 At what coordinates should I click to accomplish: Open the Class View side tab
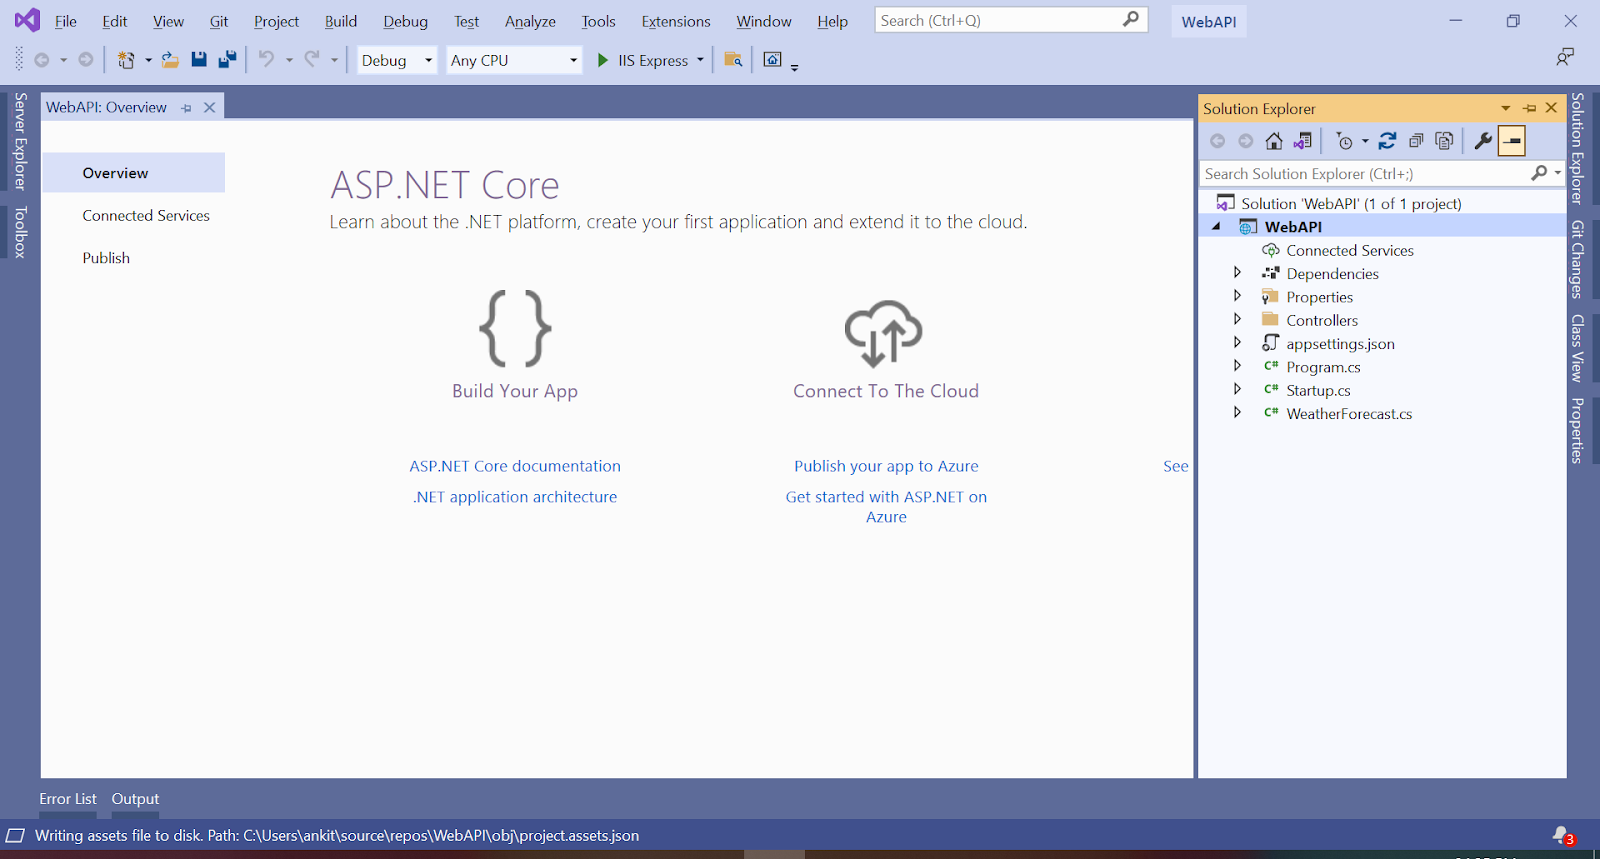[1577, 348]
